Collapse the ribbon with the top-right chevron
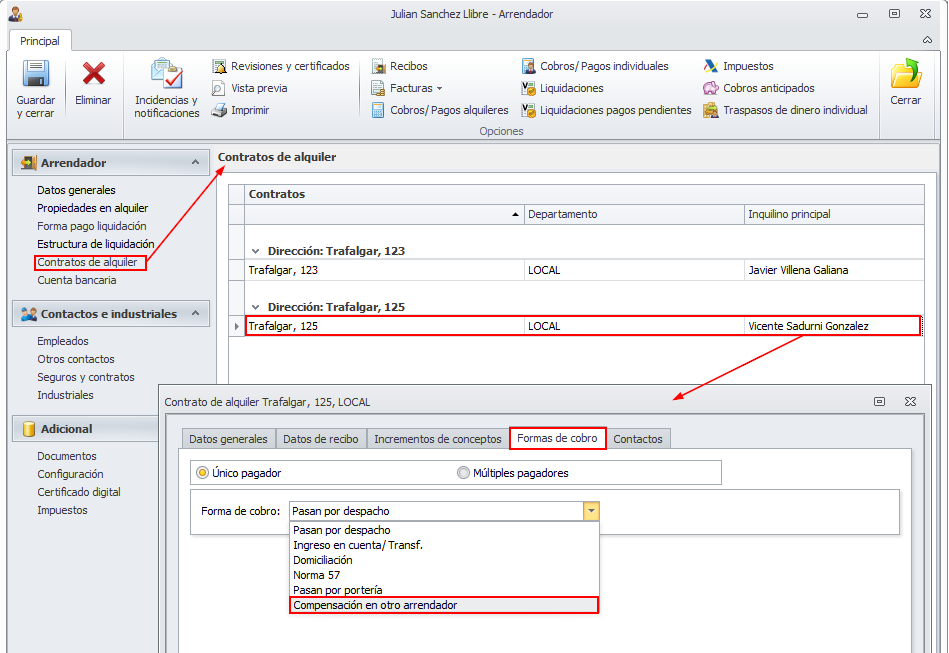Viewport: 949px width, 653px height. 927,40
